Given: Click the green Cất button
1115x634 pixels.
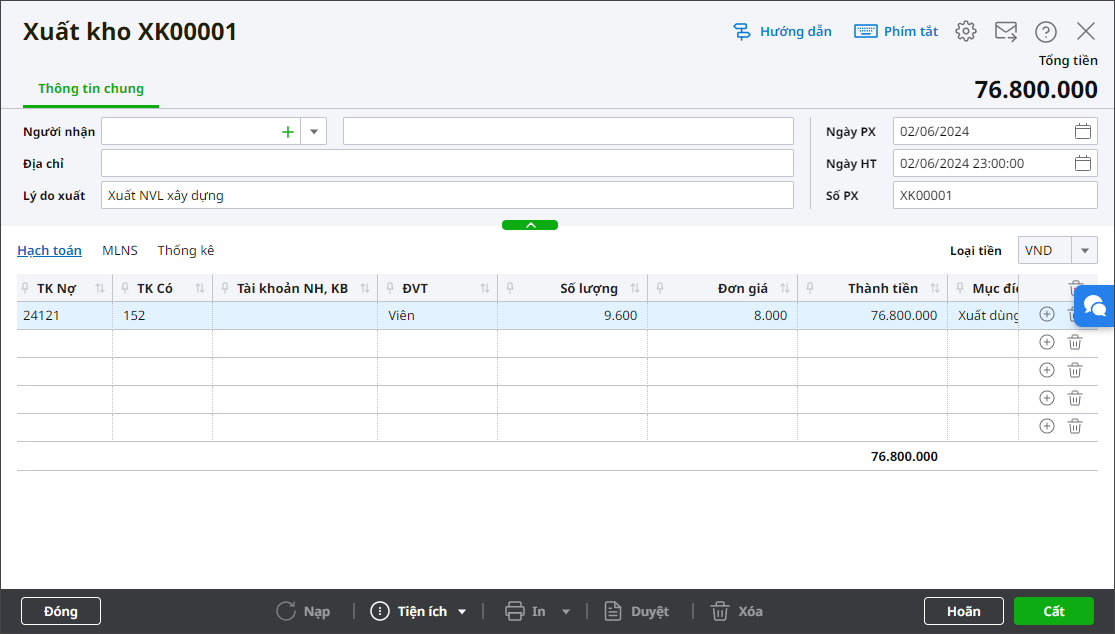Looking at the screenshot, I should [x=1053, y=611].
